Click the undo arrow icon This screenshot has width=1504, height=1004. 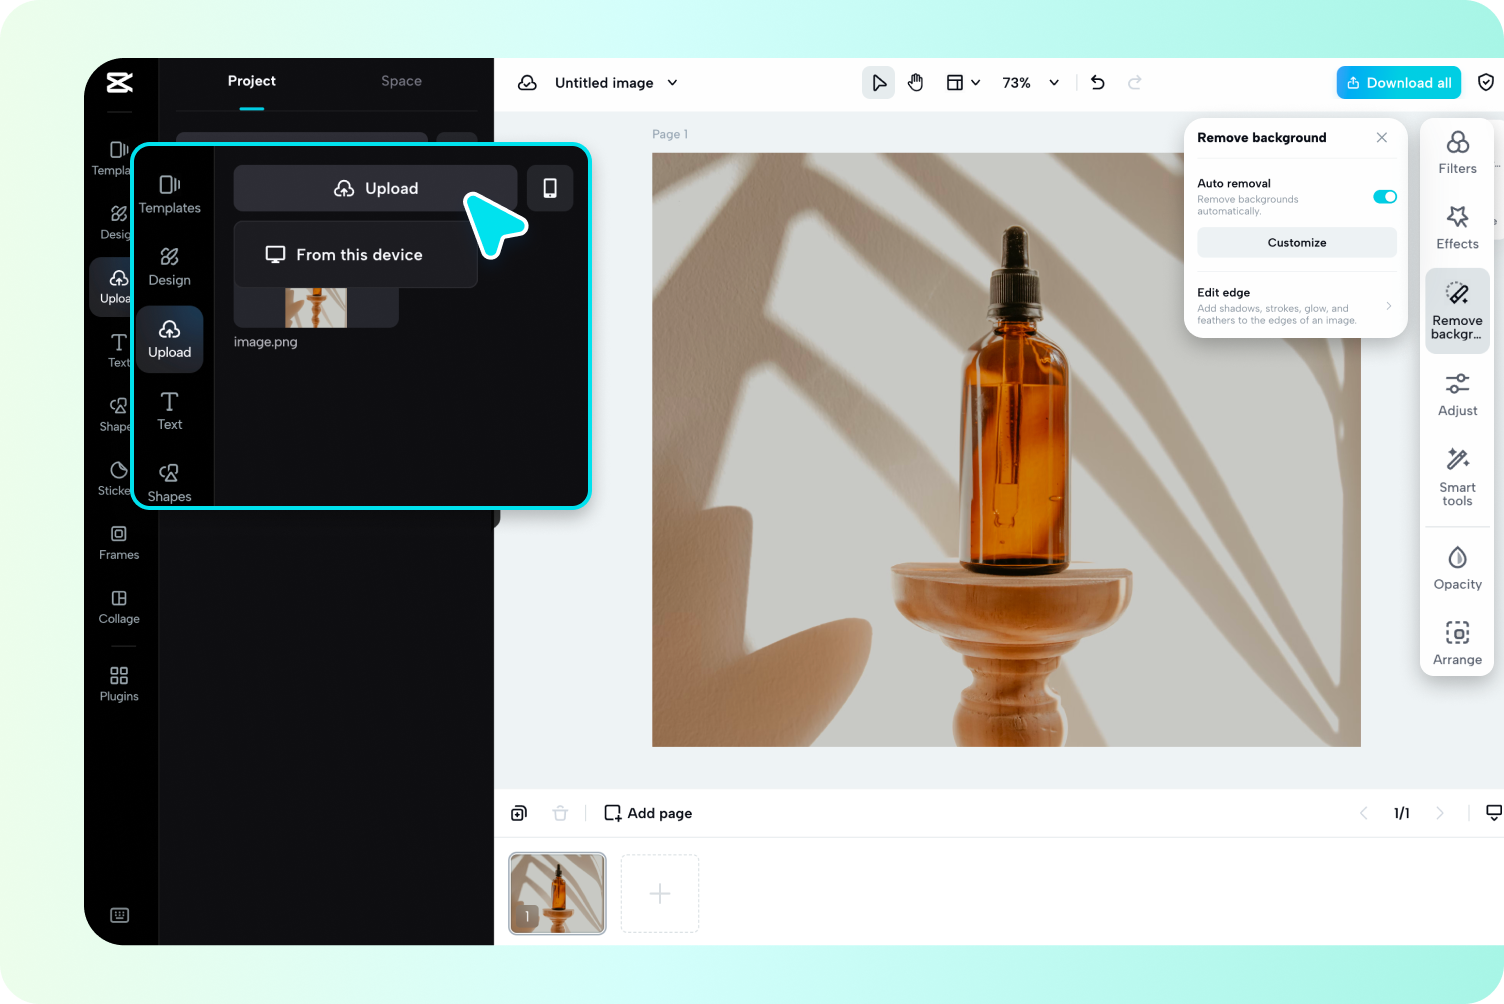1097,83
